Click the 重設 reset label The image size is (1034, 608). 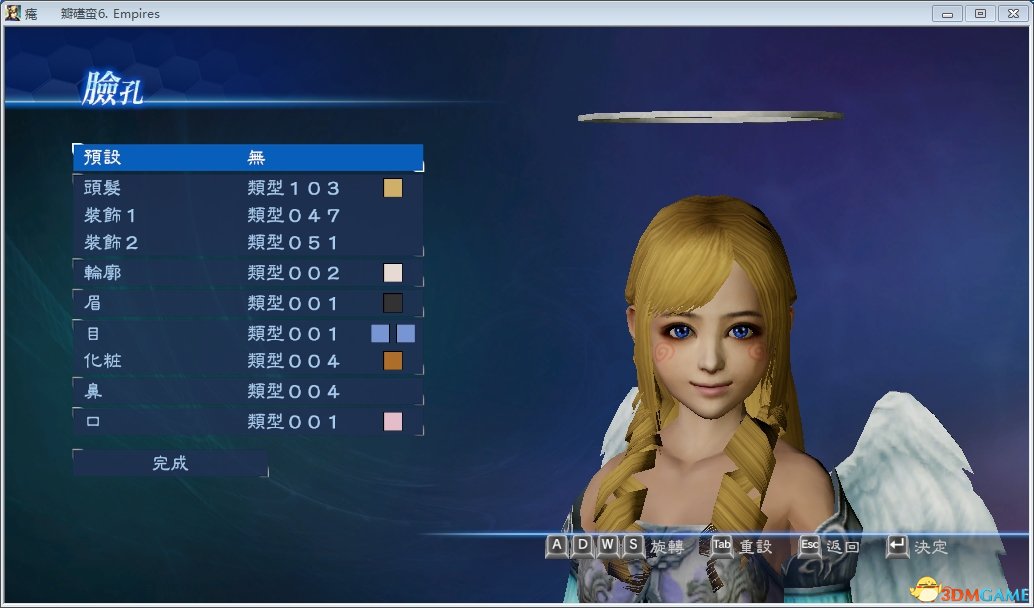click(x=756, y=547)
